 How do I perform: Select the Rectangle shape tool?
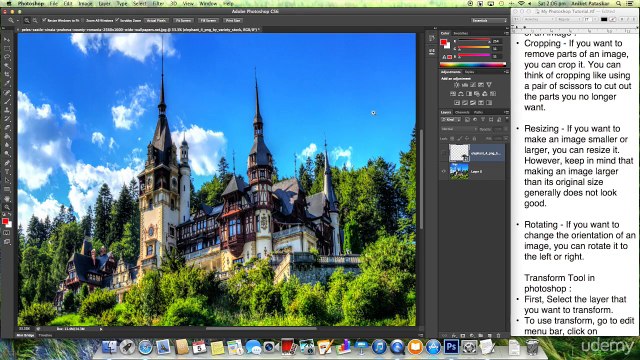(7, 189)
